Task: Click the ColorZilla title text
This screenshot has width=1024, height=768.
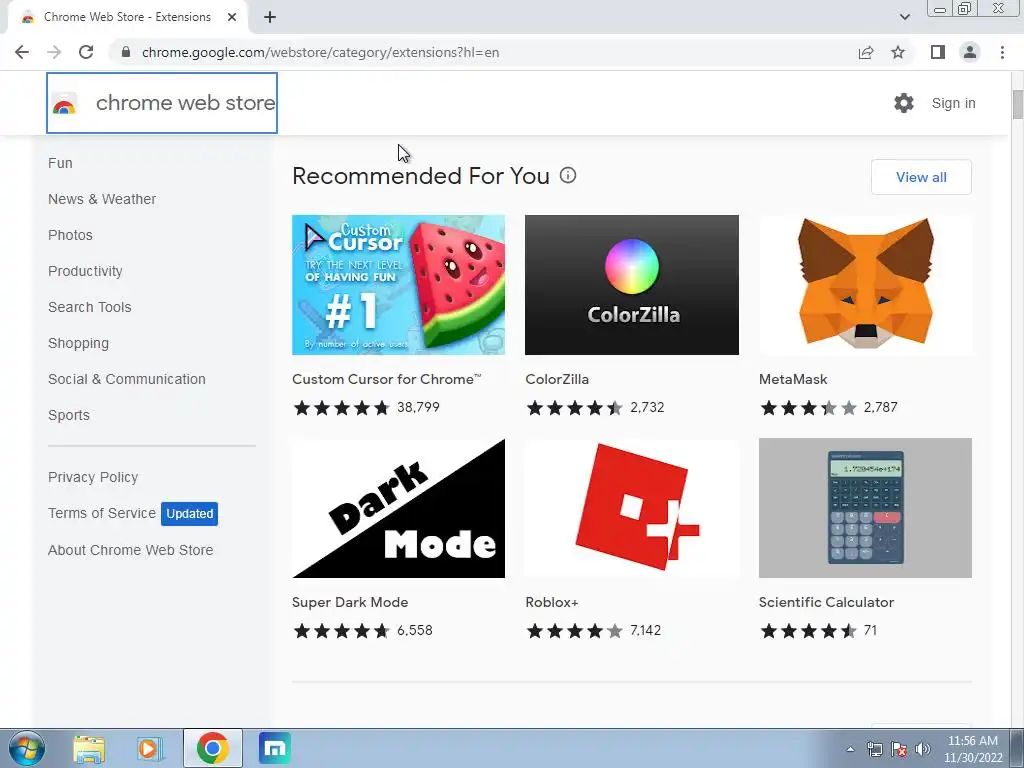Action: click(x=557, y=379)
